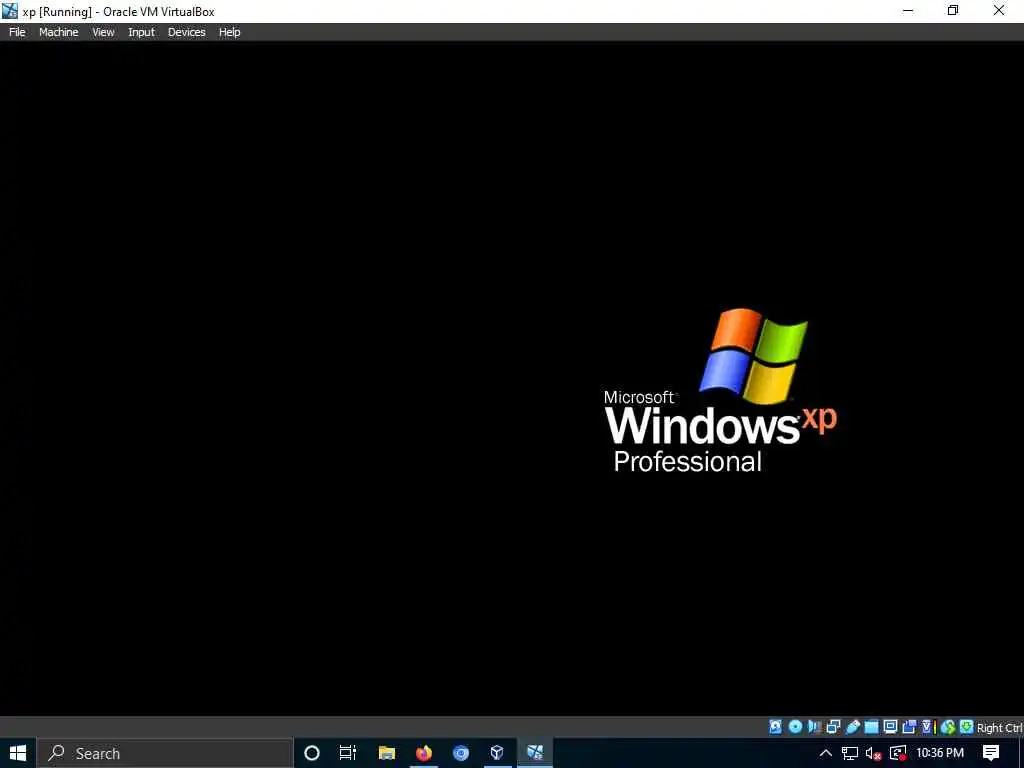Click the muted volume tray icon
This screenshot has width=1024, height=768.
tap(874, 753)
